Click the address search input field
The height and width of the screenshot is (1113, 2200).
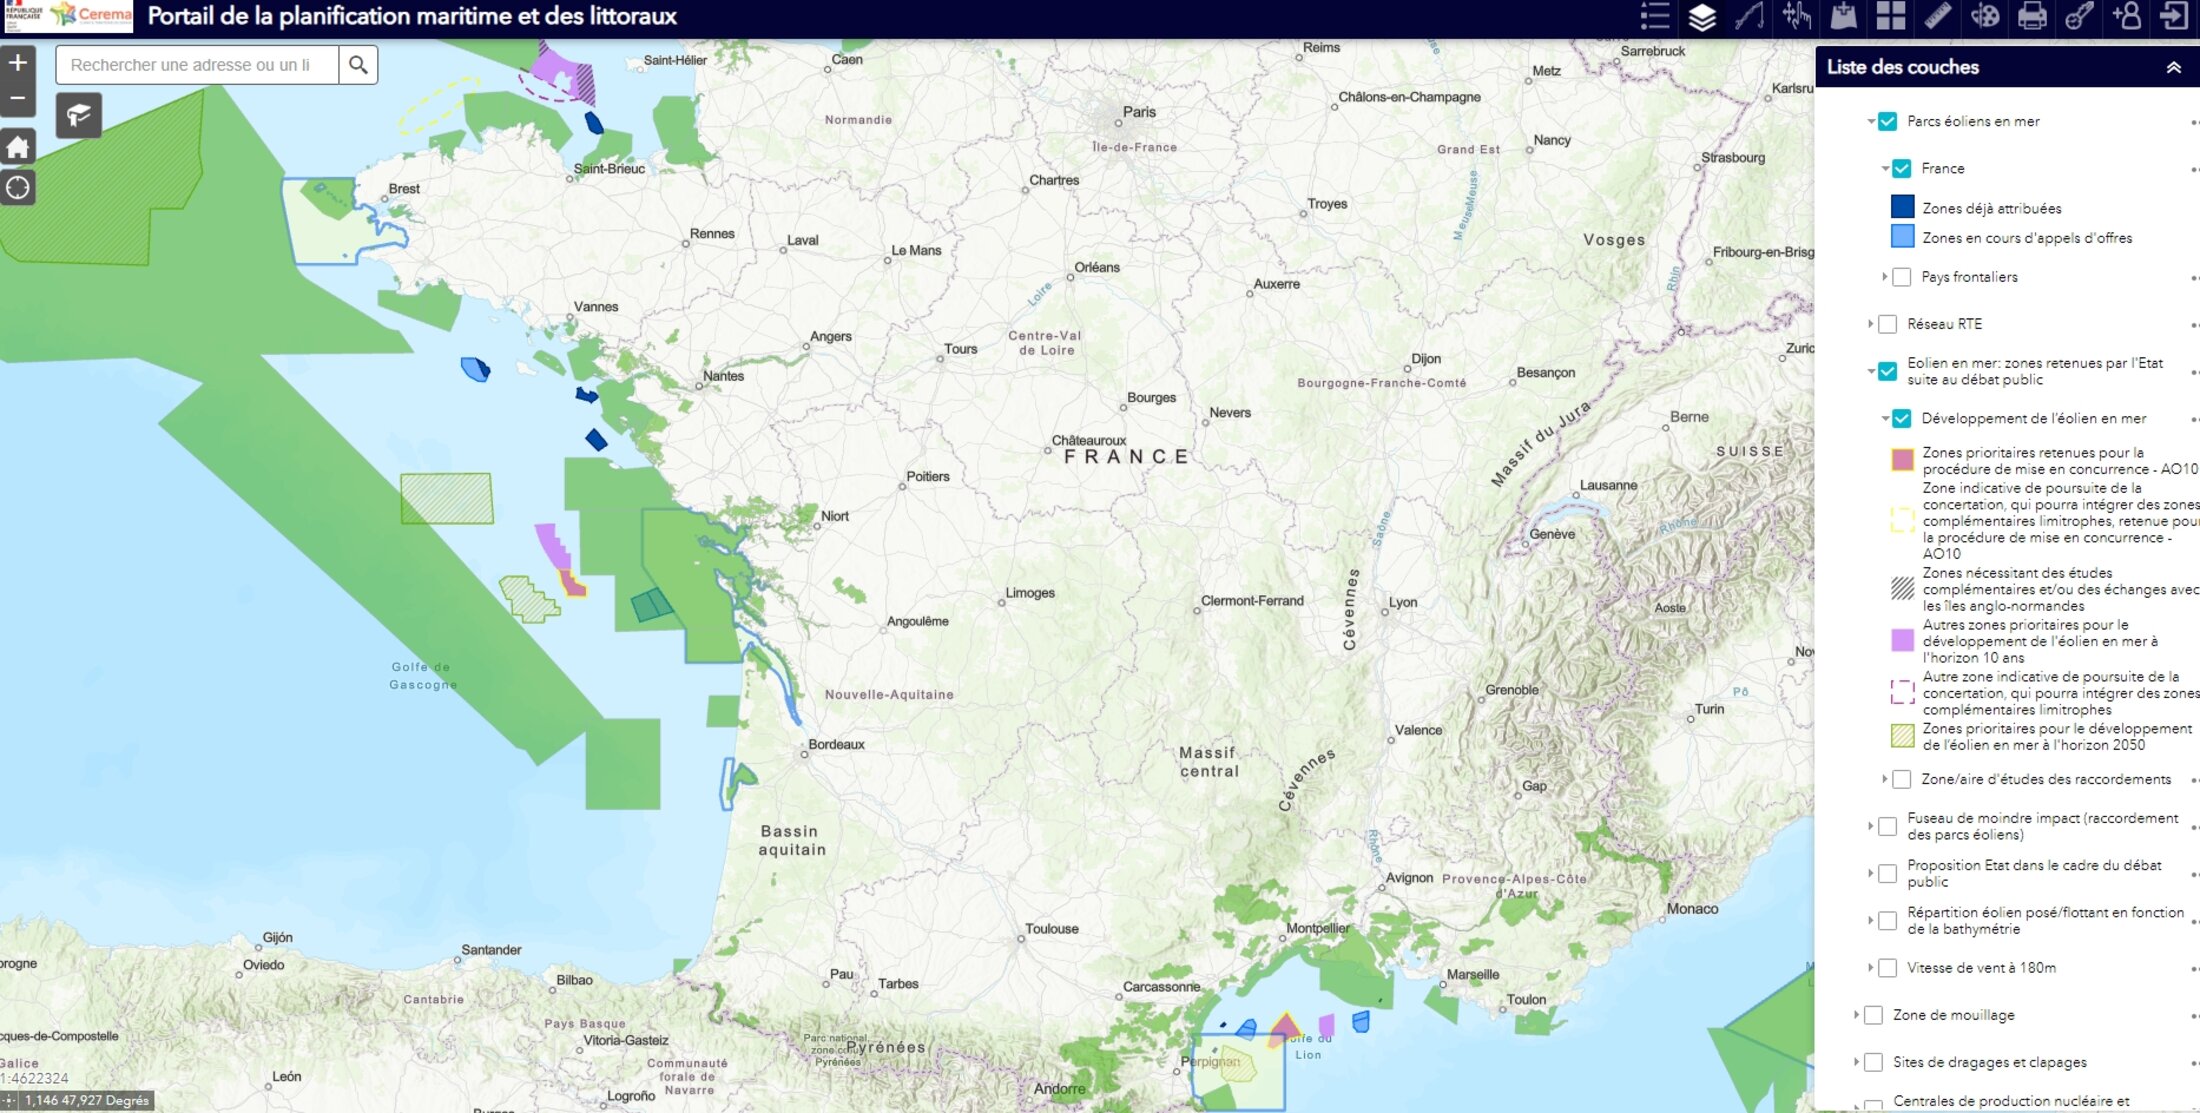[x=197, y=65]
